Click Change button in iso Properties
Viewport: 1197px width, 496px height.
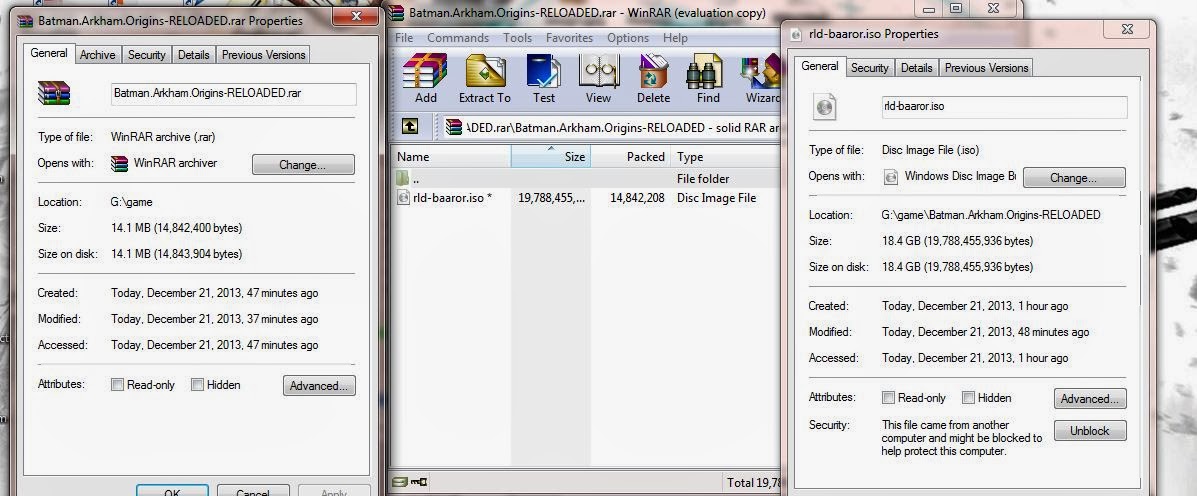click(1074, 178)
